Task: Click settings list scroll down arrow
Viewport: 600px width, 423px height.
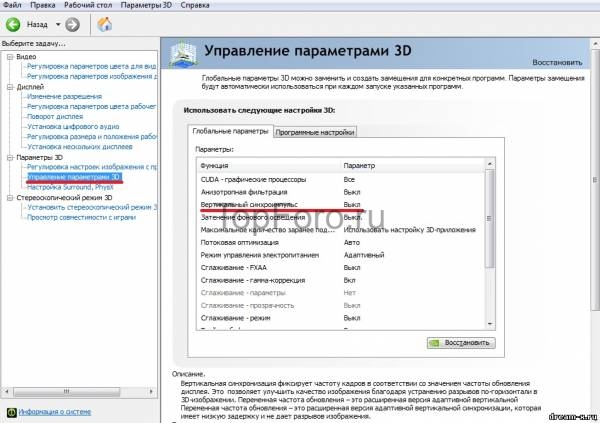Action: (x=490, y=324)
